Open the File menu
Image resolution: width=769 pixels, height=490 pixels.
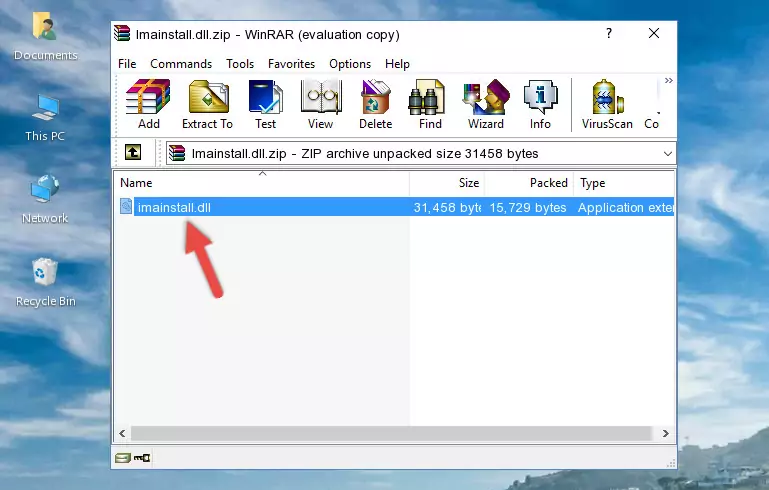pyautogui.click(x=127, y=64)
